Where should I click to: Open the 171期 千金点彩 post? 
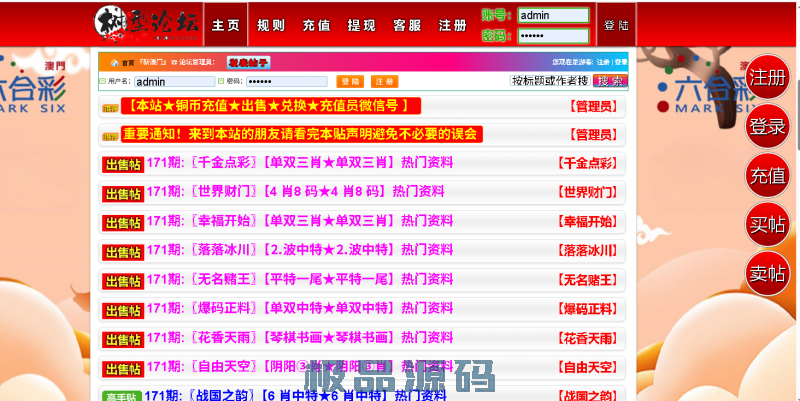300,163
